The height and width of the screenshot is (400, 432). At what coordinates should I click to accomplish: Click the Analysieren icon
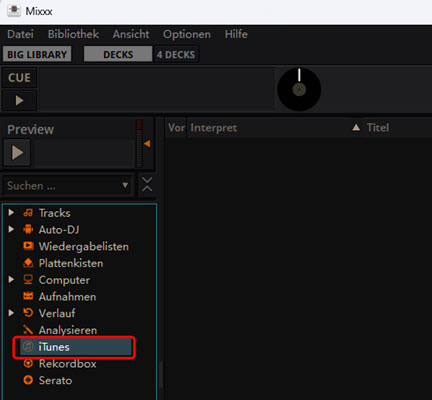click(x=28, y=330)
